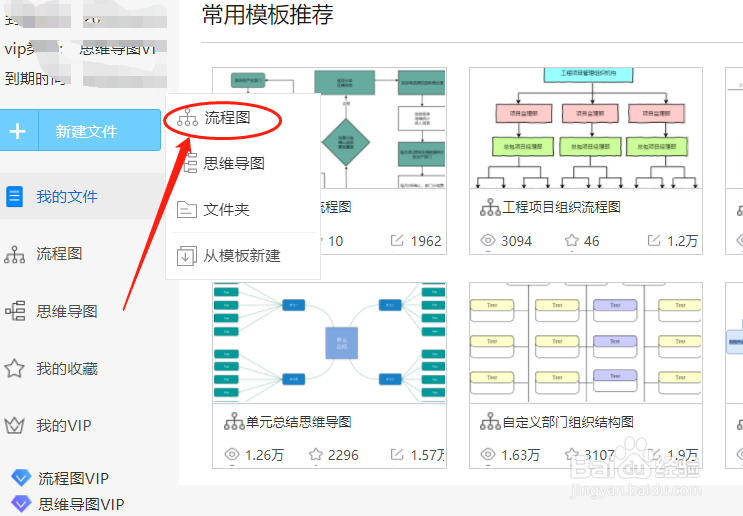Screen dimensions: 743x516
Task: Click the eye views icon showing 1.26万
Action: coord(232,454)
